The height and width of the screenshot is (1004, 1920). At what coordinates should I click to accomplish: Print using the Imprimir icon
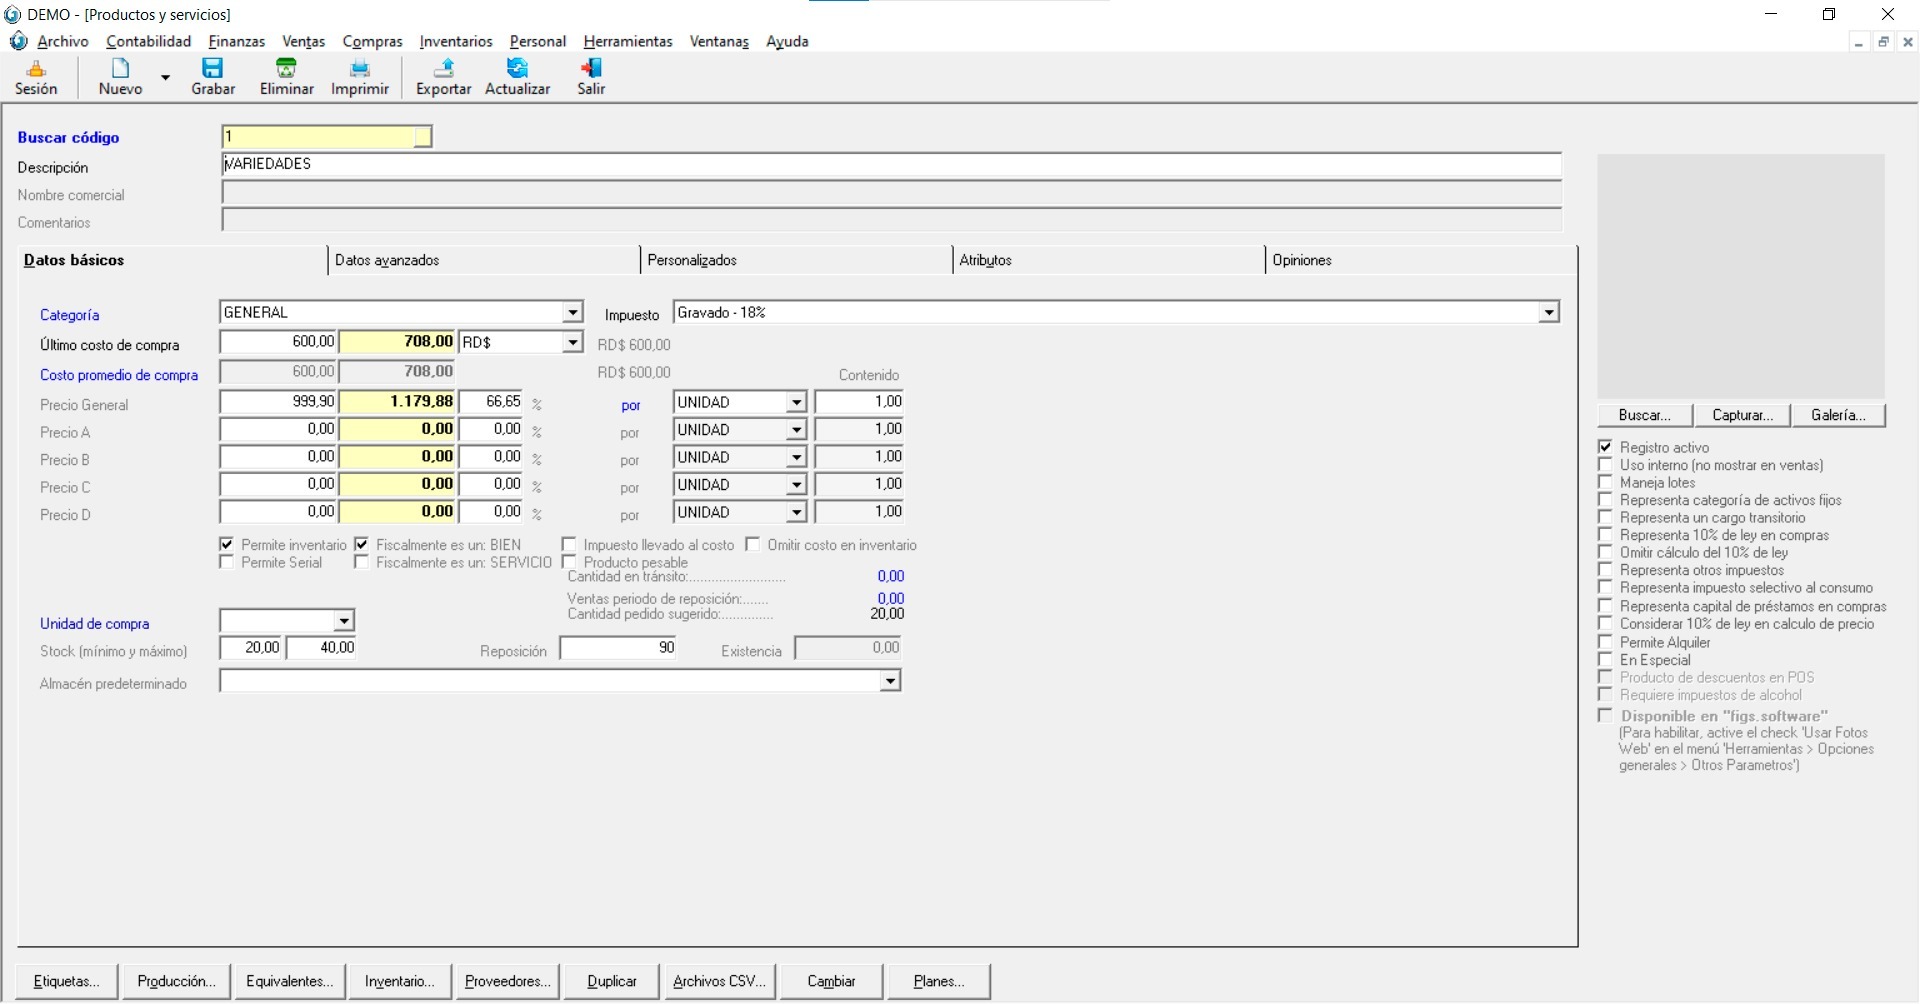359,76
